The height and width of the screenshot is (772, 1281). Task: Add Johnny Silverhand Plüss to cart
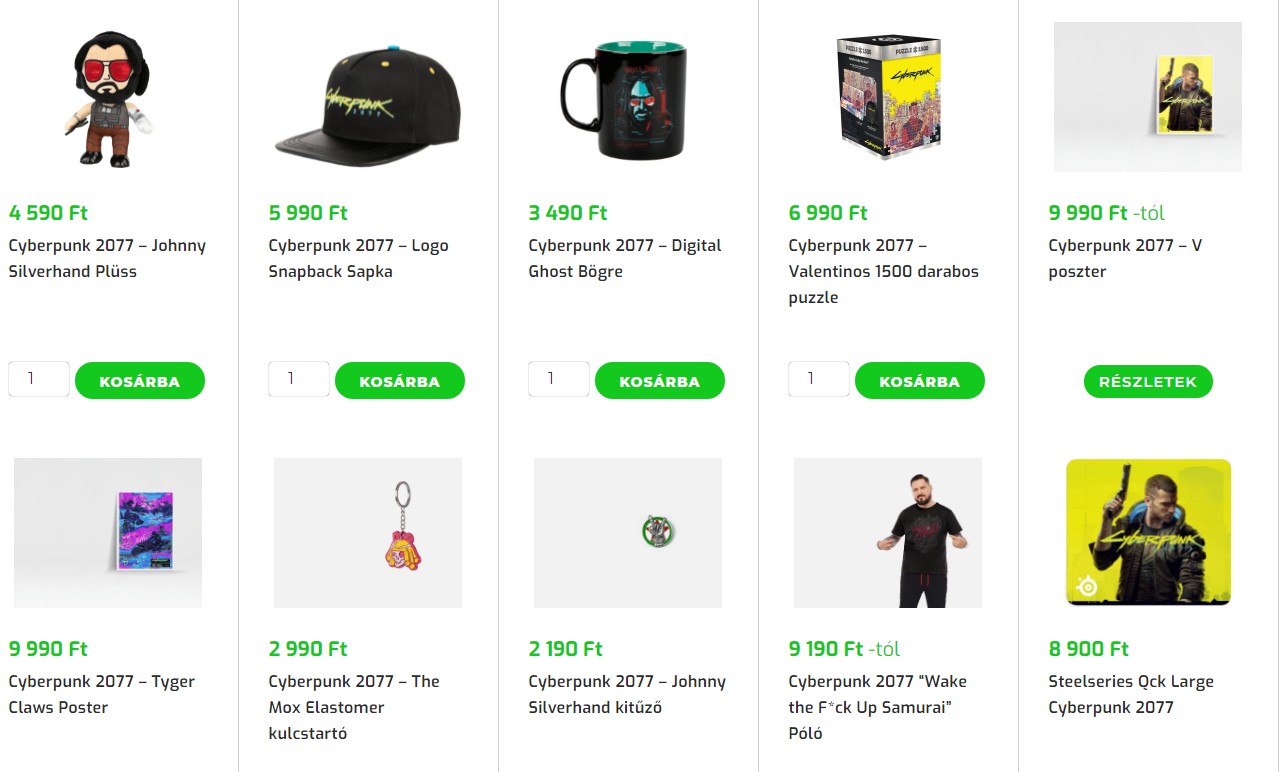140,381
